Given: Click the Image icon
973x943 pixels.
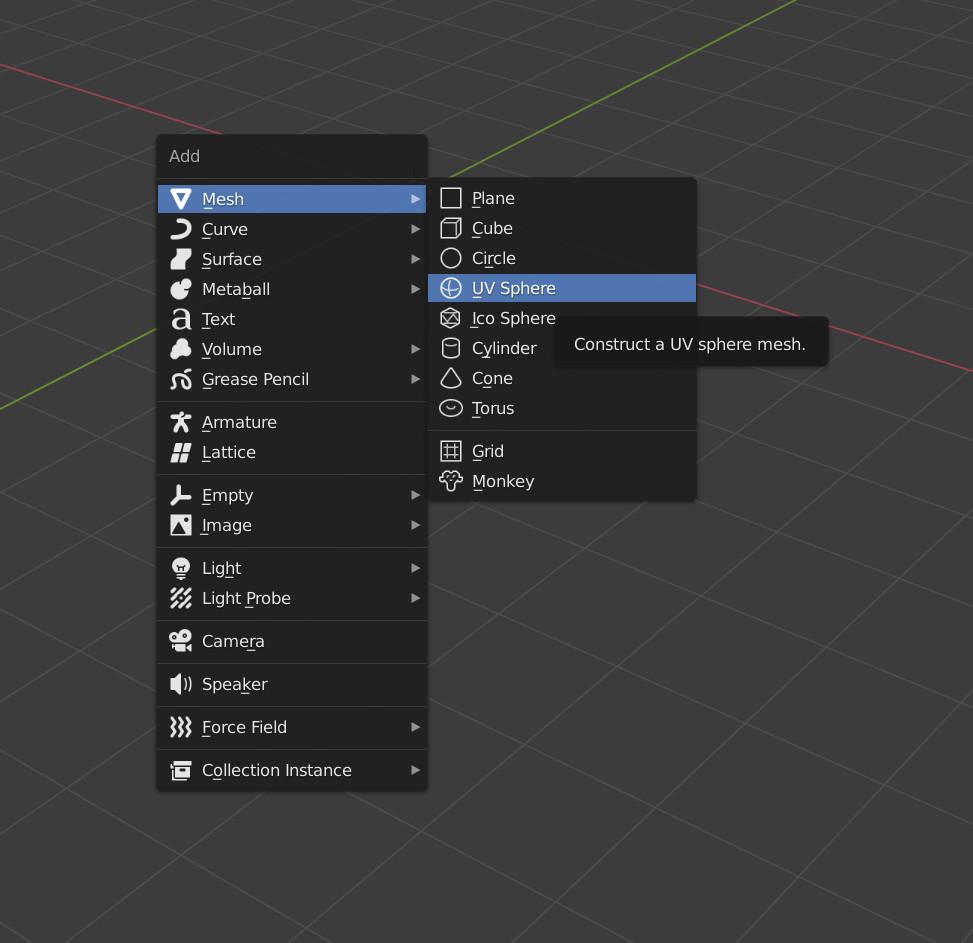Looking at the screenshot, I should tap(181, 525).
